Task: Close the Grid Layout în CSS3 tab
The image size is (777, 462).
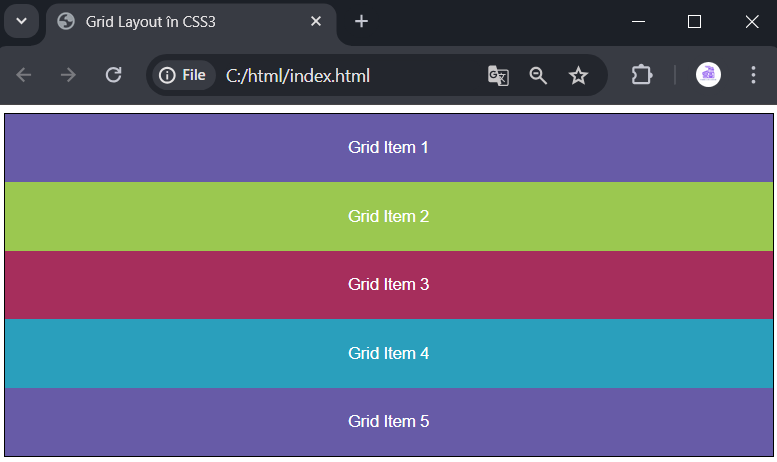Action: 316,21
